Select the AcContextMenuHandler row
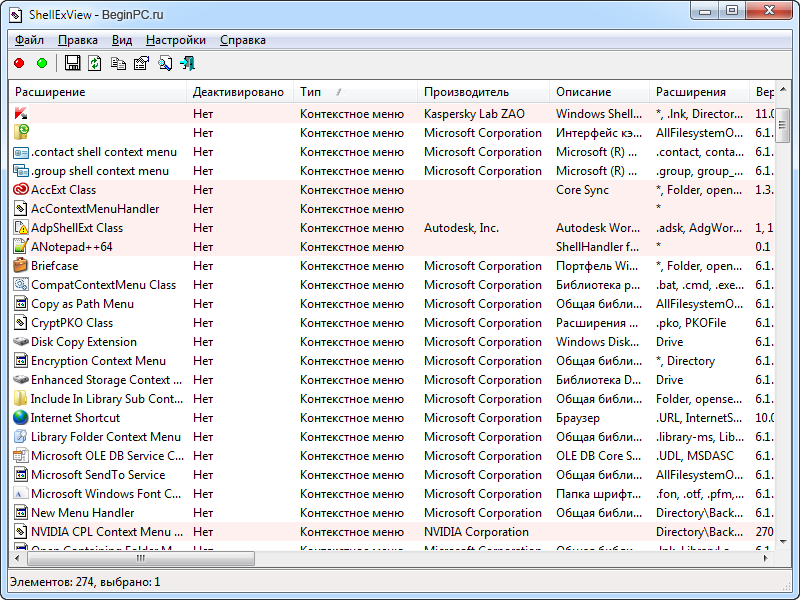800x600 pixels. click(x=391, y=209)
